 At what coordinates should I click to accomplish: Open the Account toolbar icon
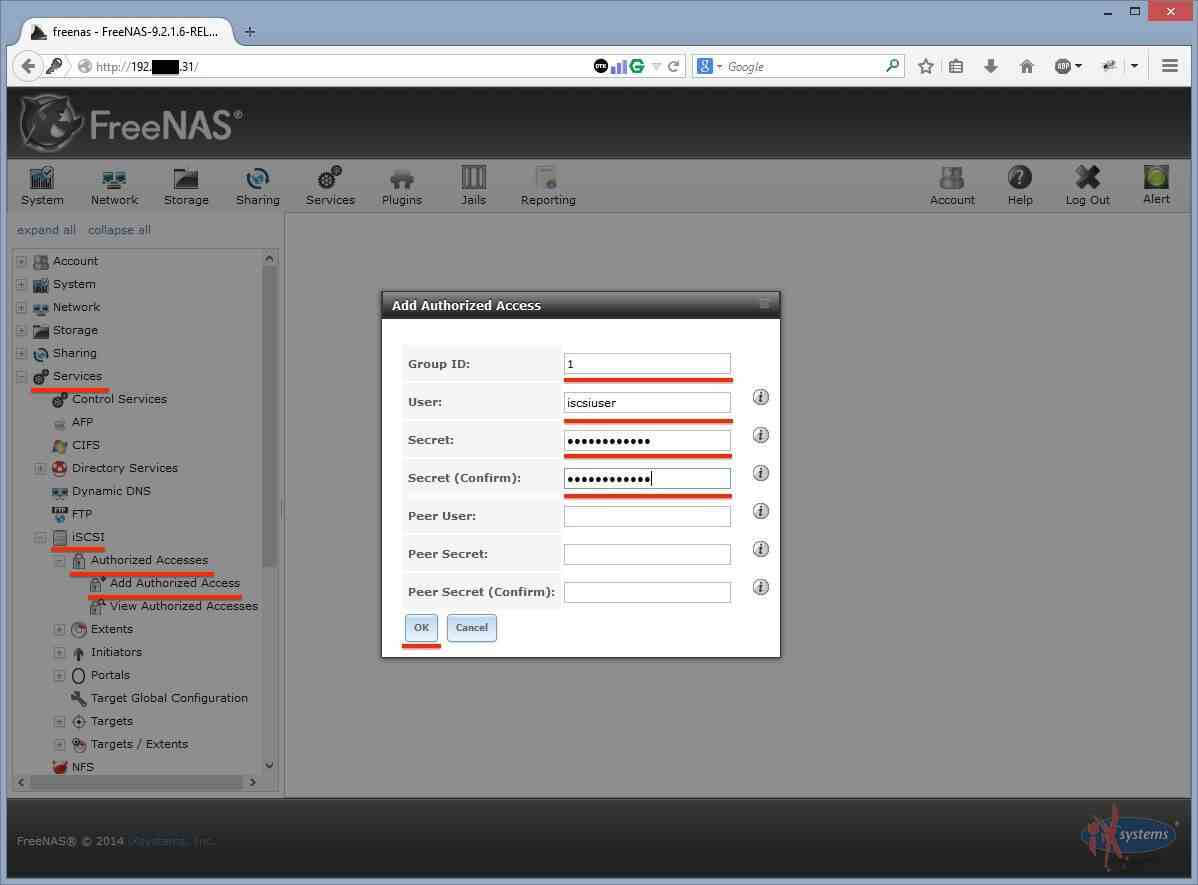952,186
